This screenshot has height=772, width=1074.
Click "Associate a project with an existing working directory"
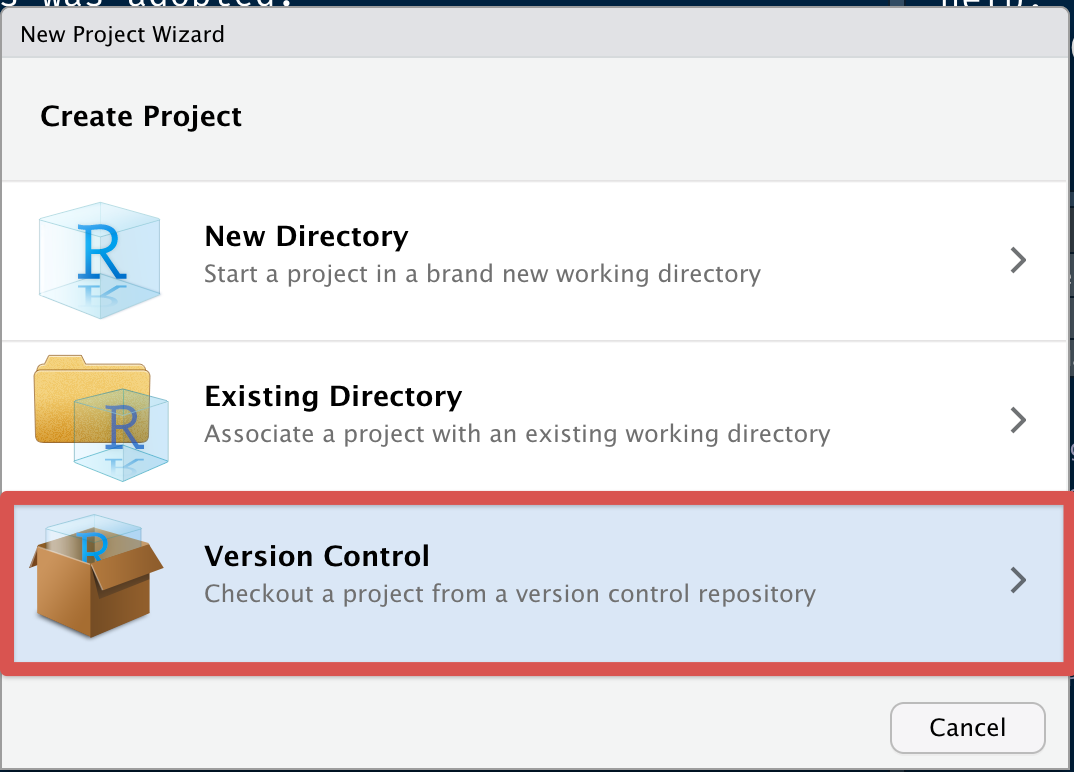click(x=517, y=434)
